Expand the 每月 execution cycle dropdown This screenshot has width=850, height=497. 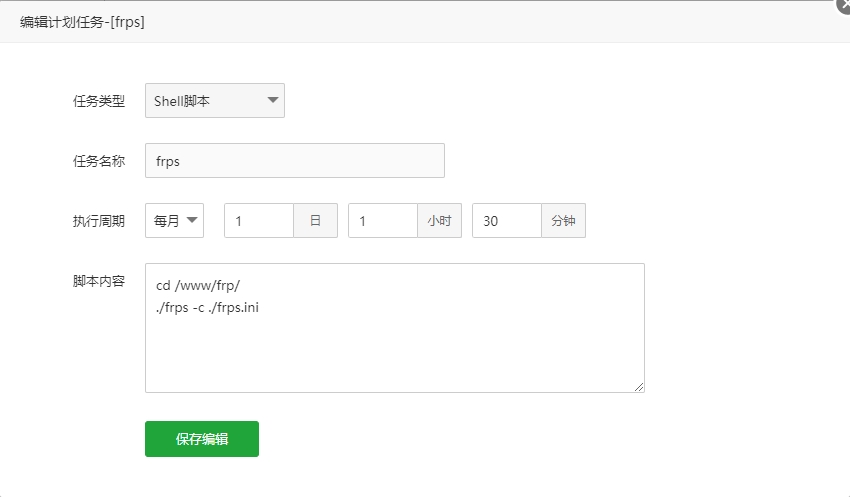[x=174, y=221]
